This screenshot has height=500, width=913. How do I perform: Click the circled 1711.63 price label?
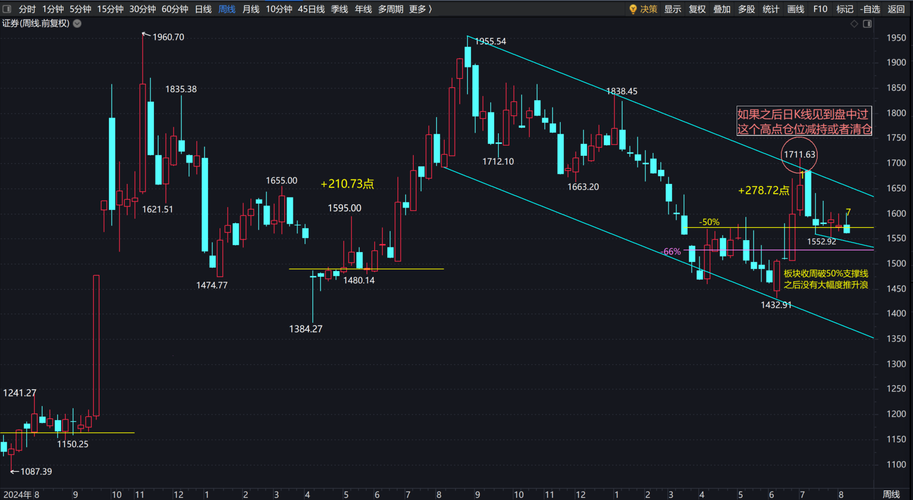[x=799, y=155]
